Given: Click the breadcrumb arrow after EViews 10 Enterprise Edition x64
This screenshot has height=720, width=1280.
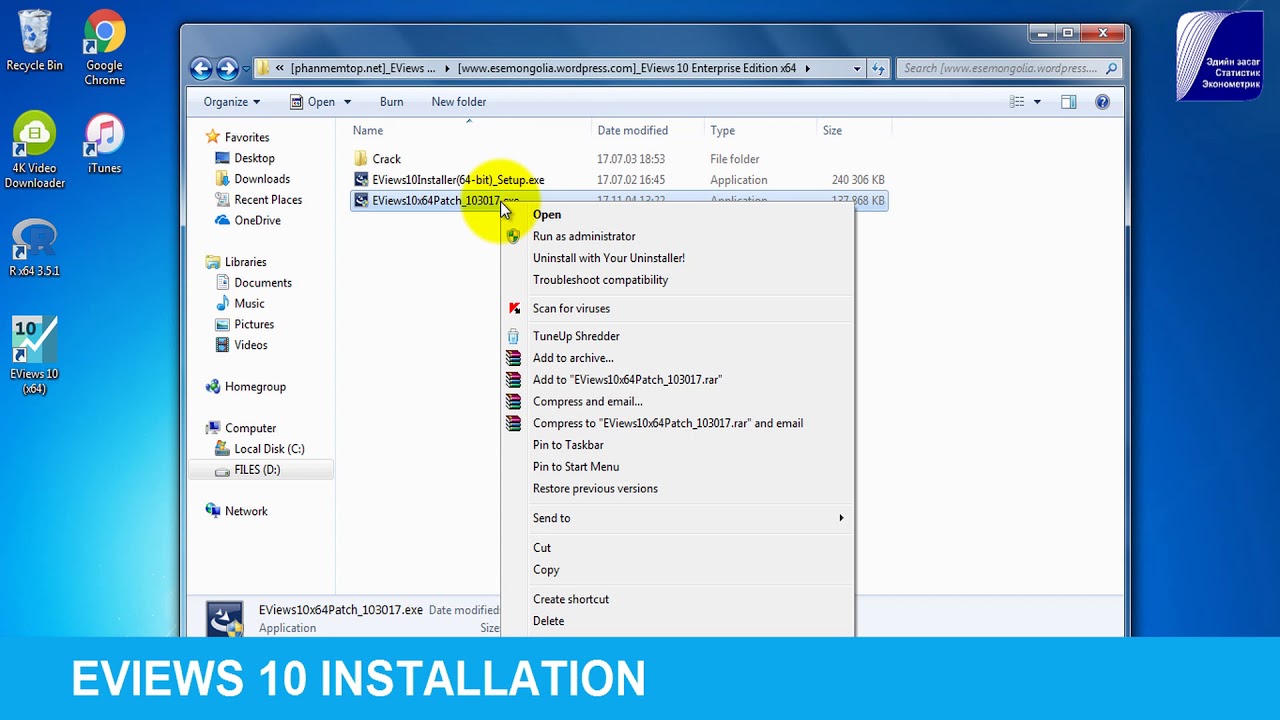Looking at the screenshot, I should [808, 69].
